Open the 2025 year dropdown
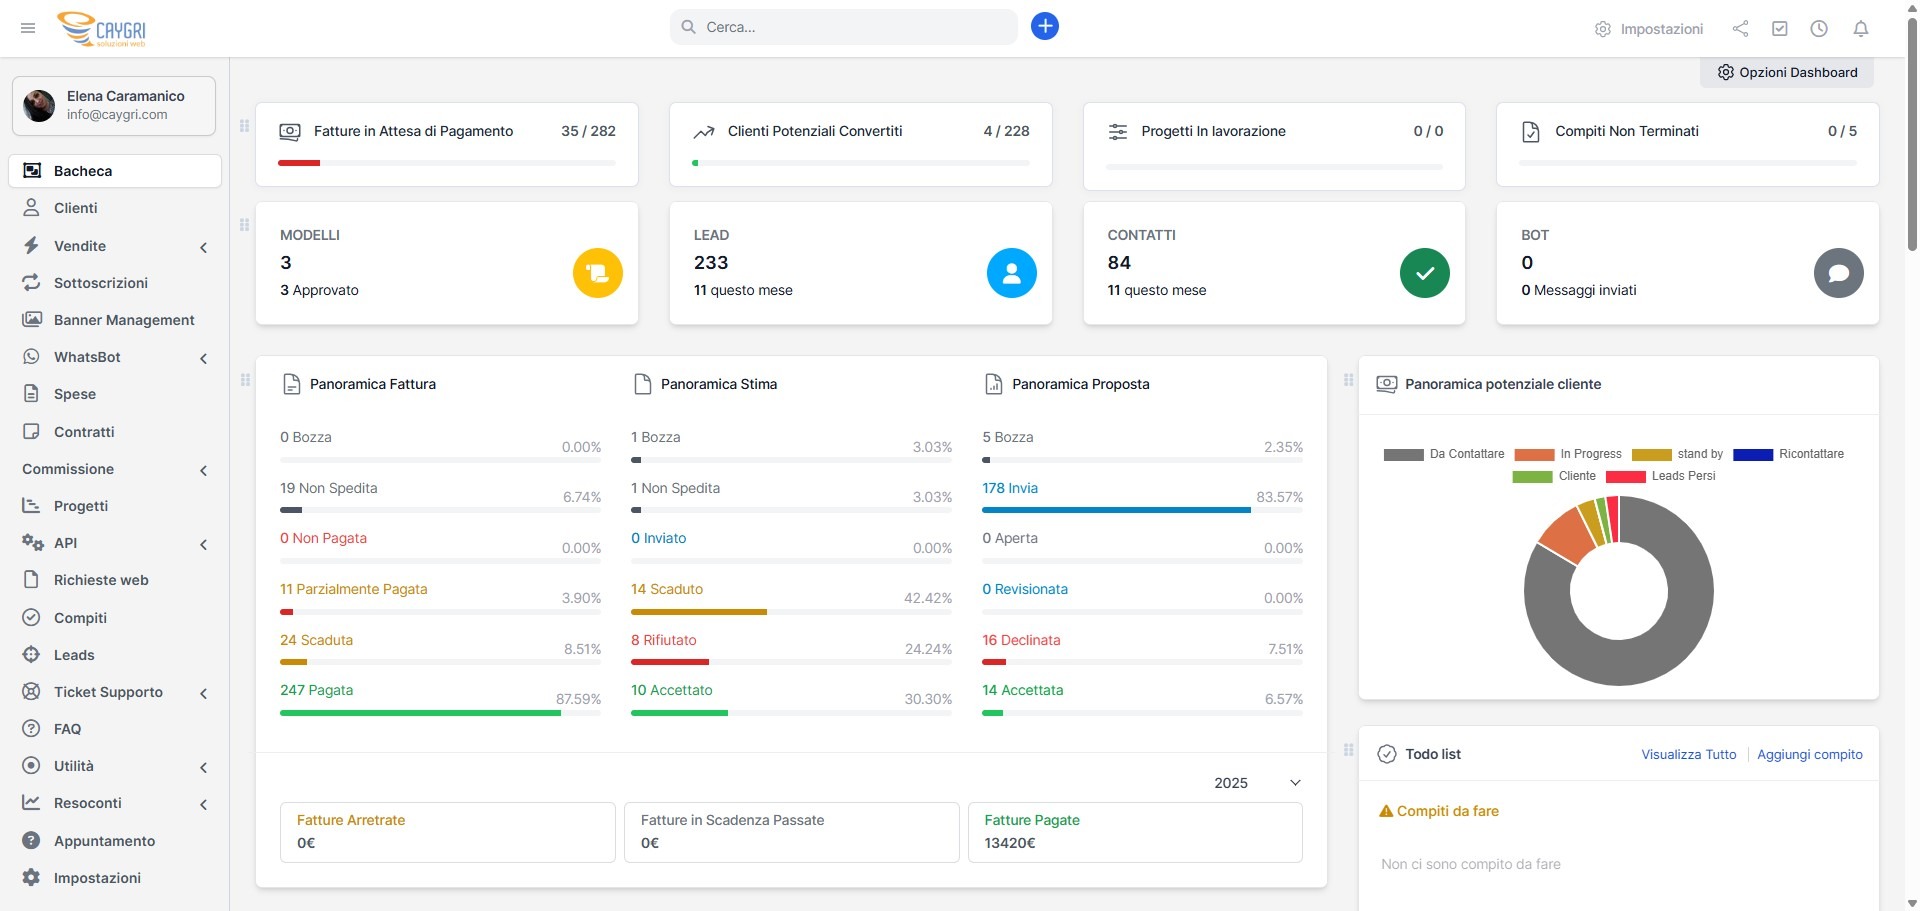 [1257, 783]
